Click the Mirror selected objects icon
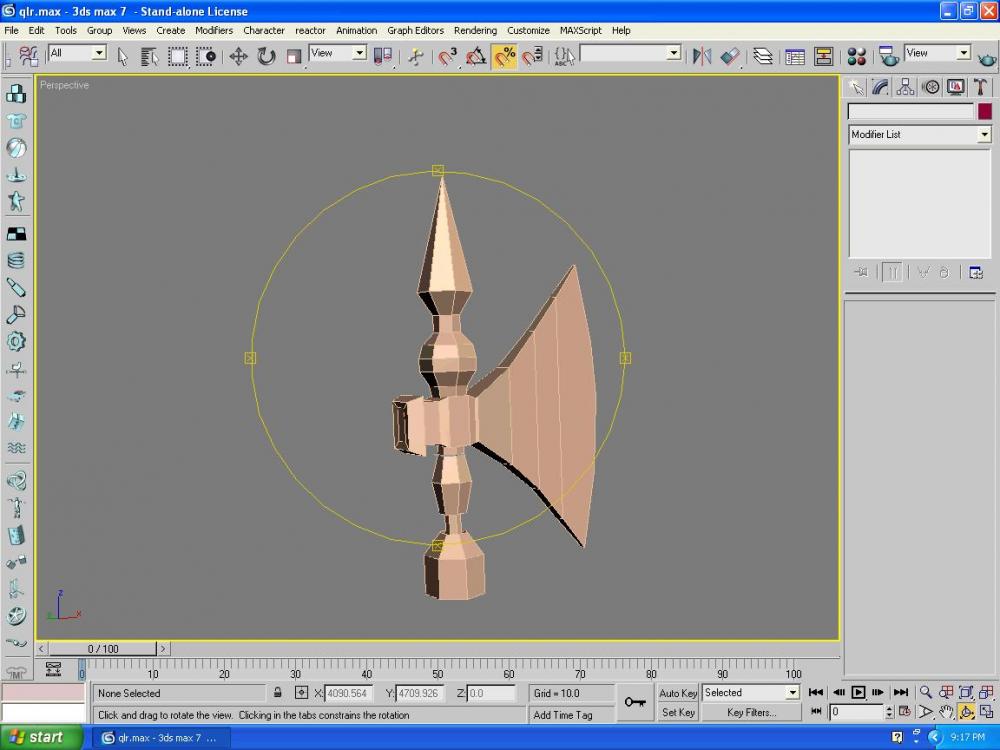1000x750 pixels. [702, 56]
